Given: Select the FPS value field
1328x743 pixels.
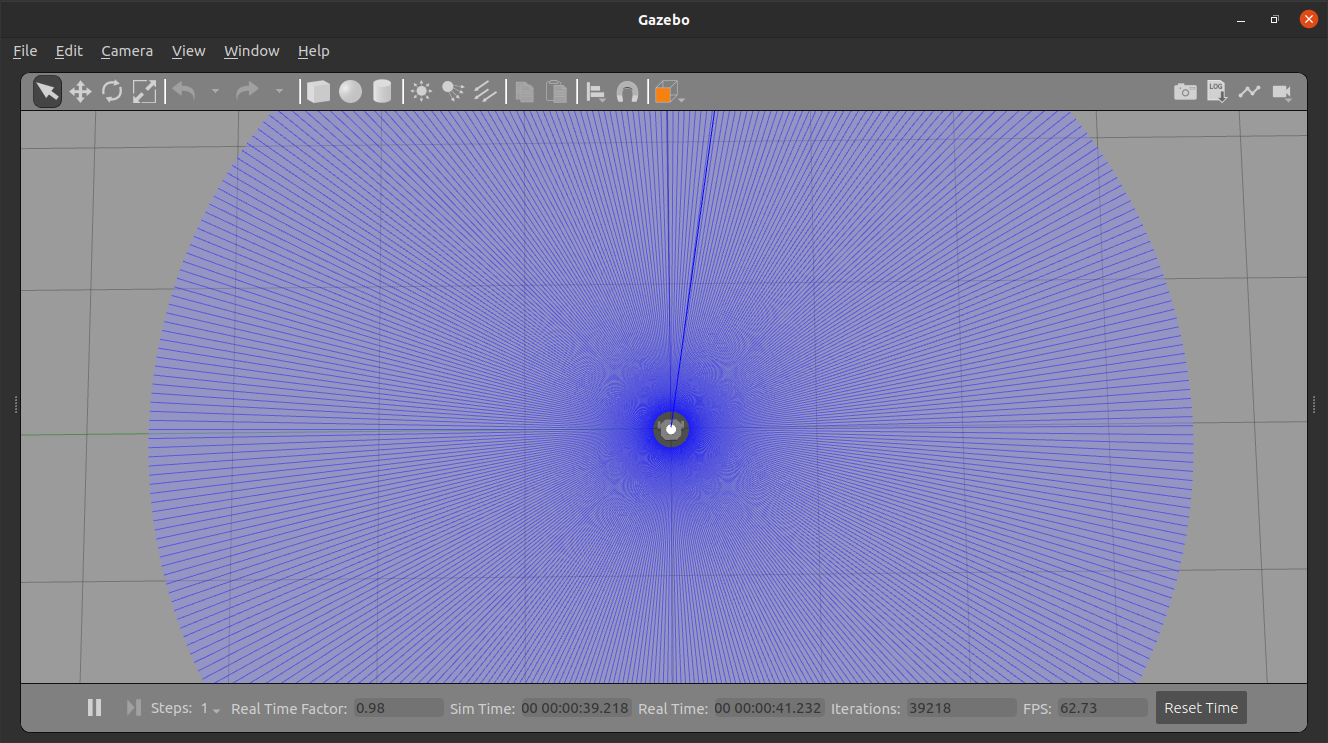Looking at the screenshot, I should click(x=1103, y=708).
